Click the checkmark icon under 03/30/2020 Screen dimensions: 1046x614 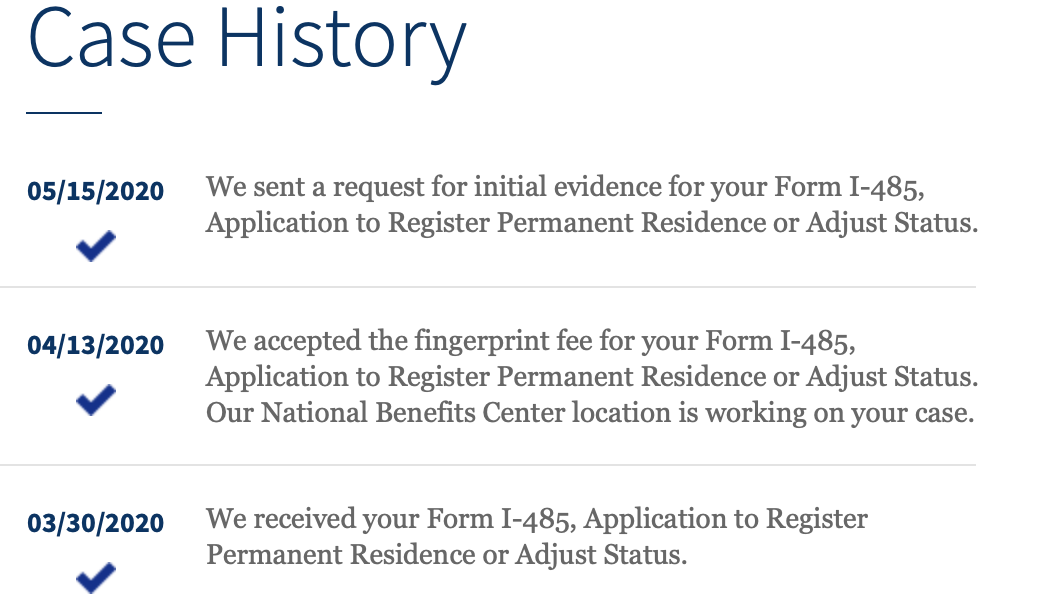[x=96, y=577]
